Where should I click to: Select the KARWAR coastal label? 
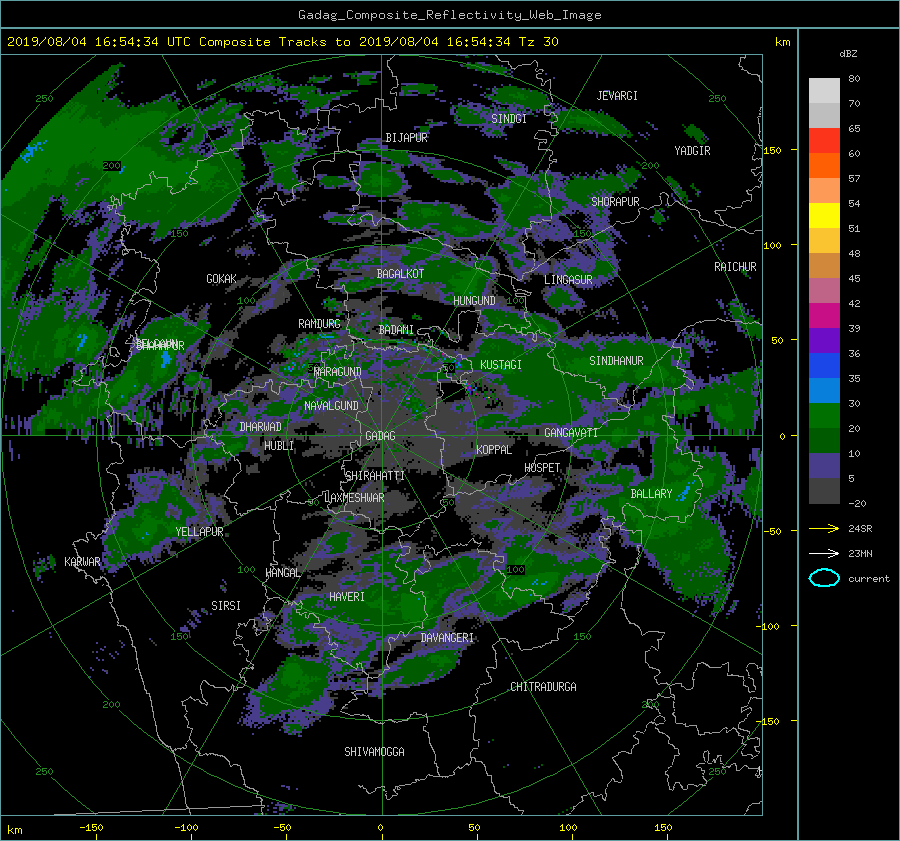tap(82, 562)
